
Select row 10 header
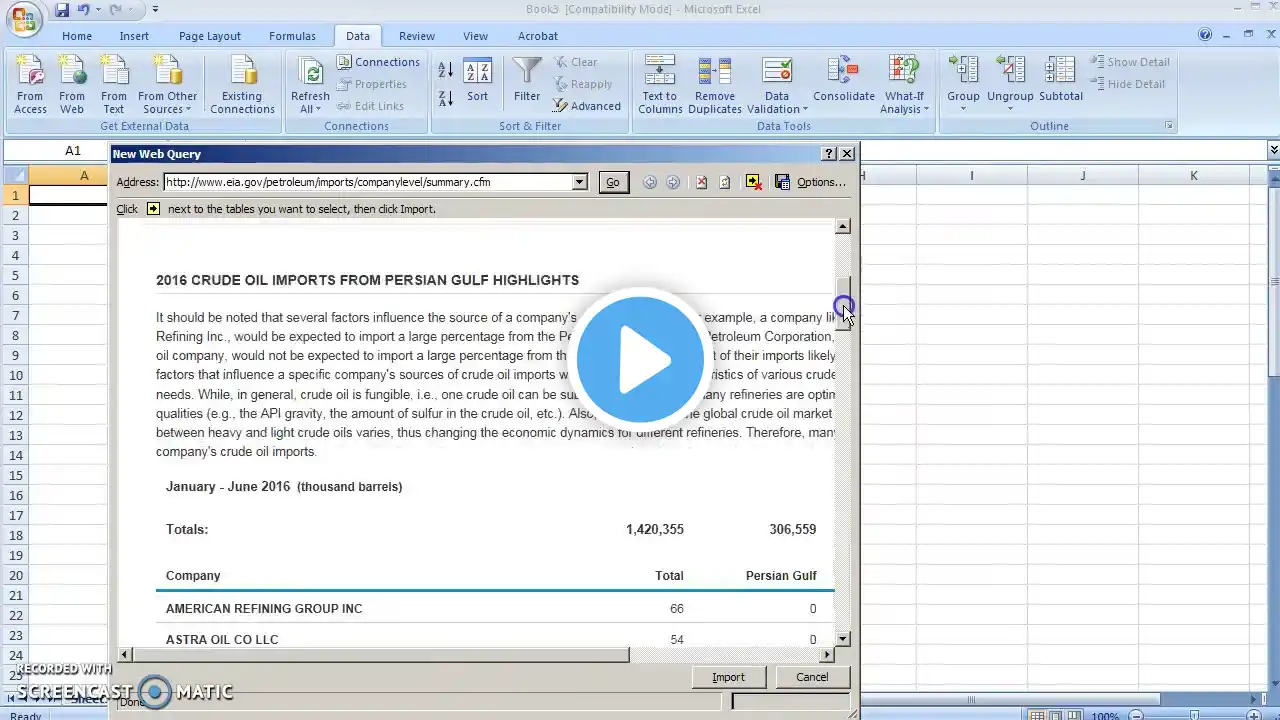point(15,375)
